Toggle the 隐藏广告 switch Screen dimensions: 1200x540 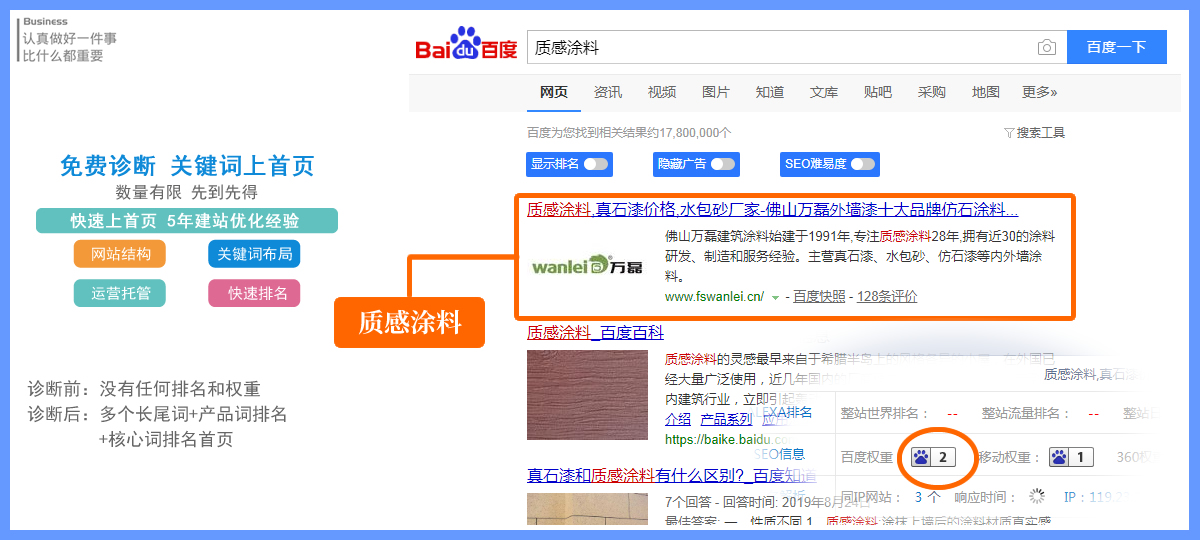pyautogui.click(x=723, y=164)
